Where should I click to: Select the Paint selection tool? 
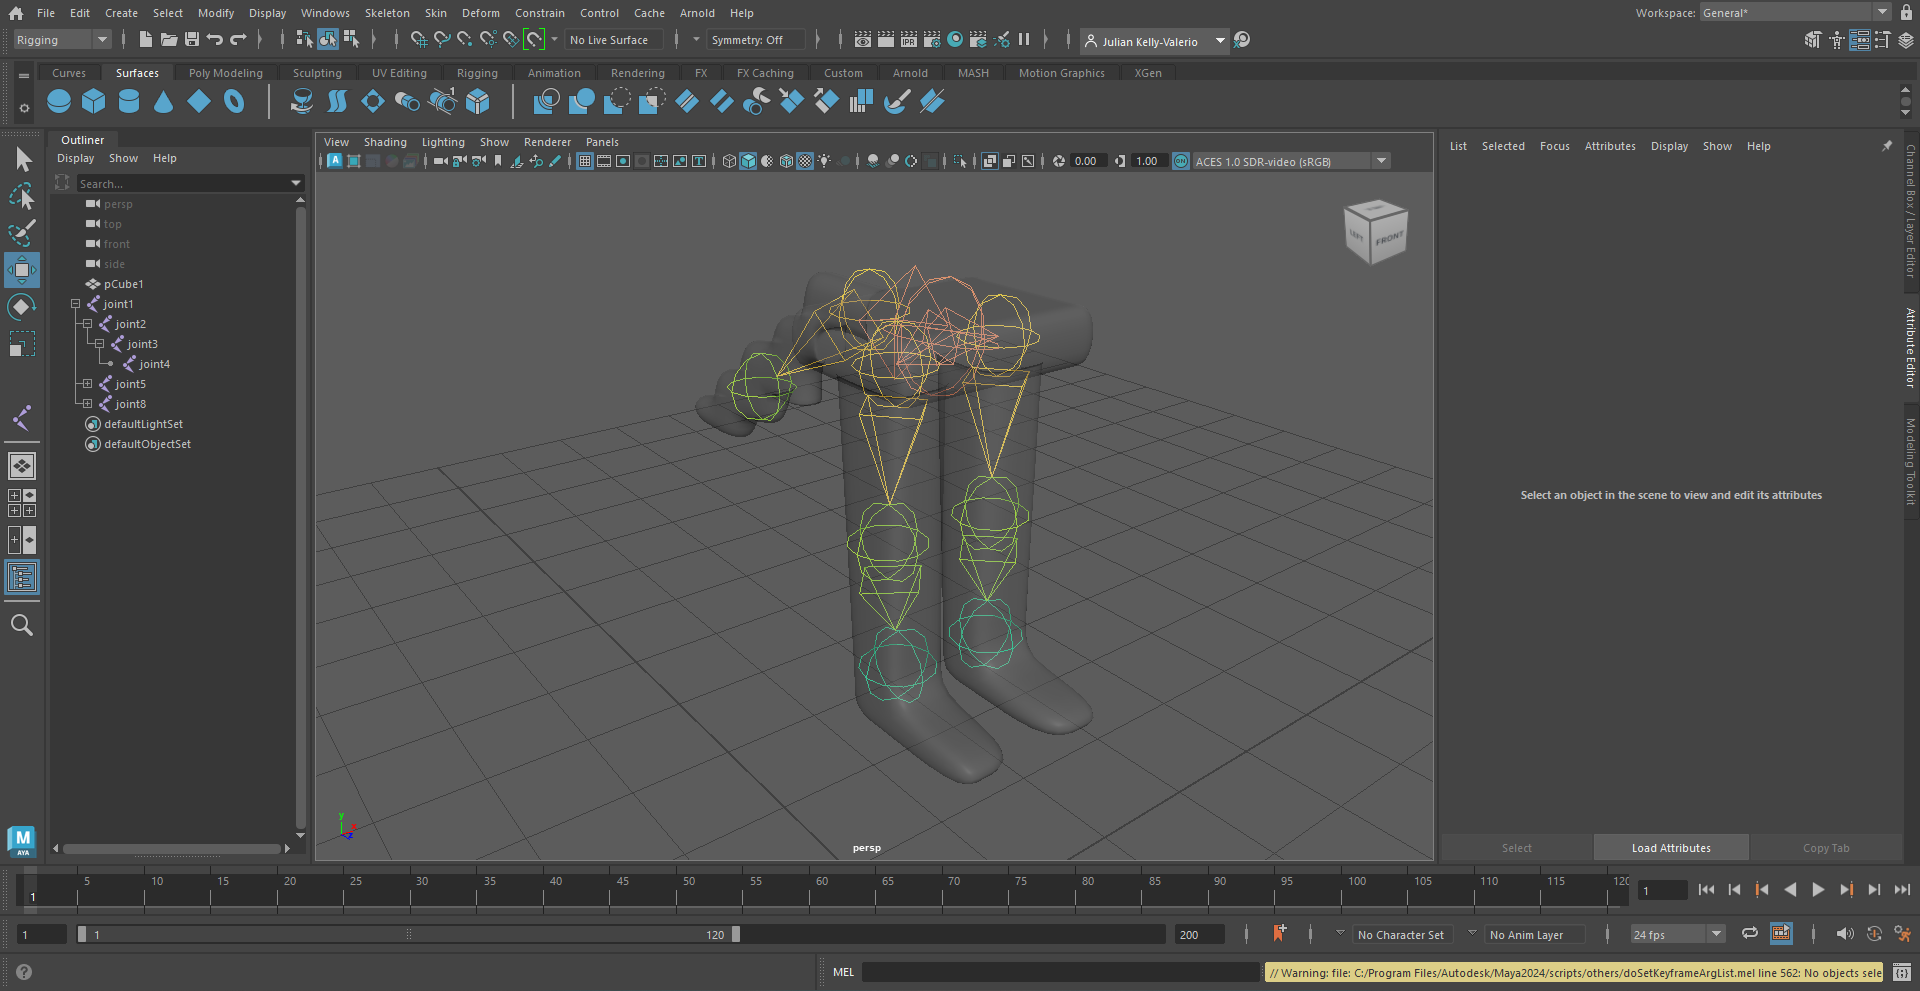(22, 233)
